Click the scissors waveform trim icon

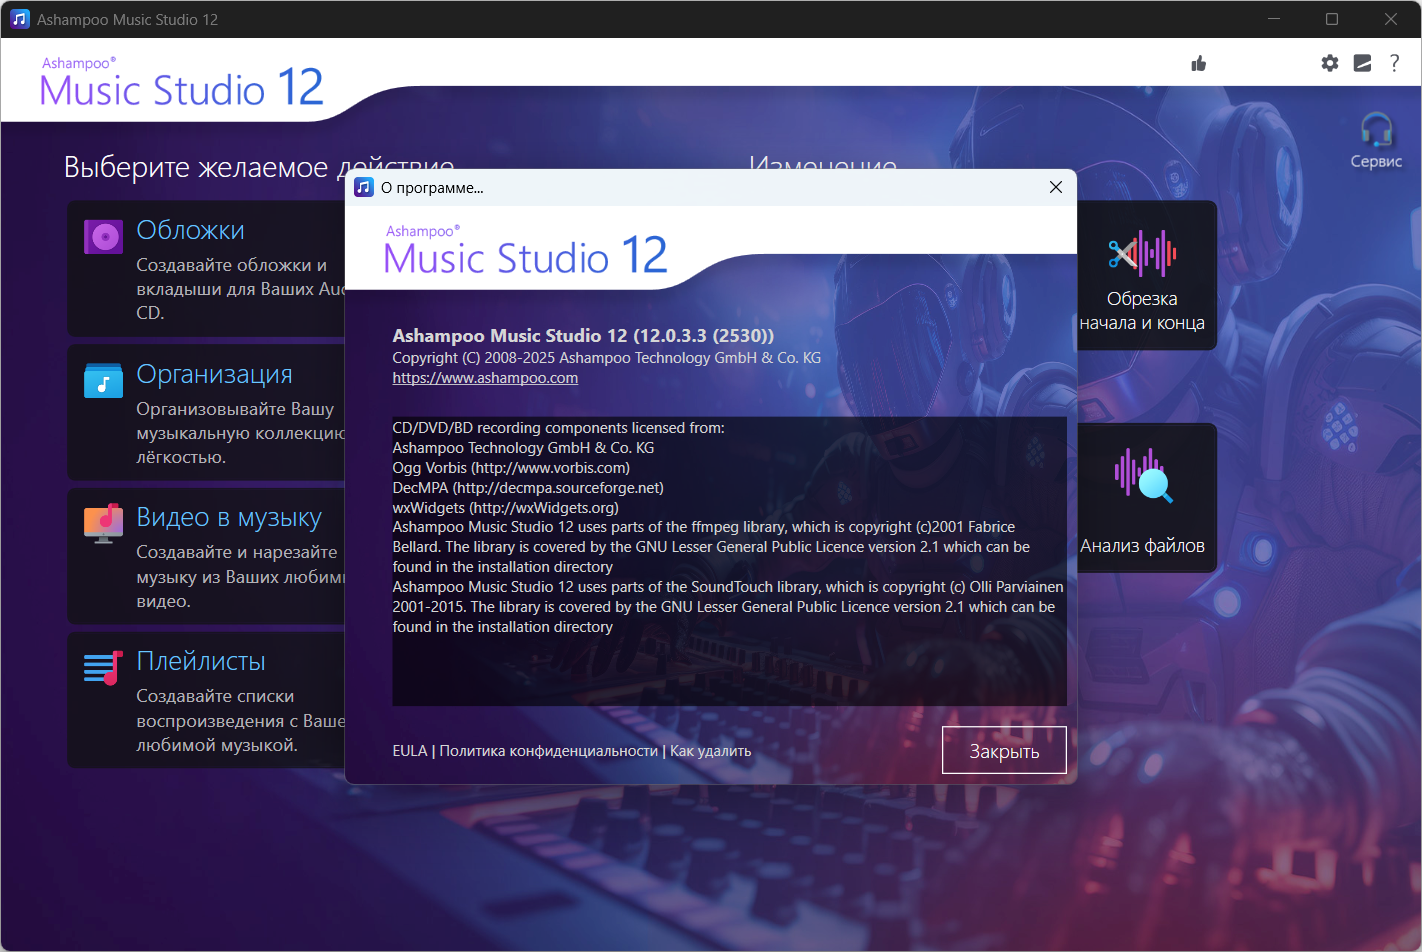point(1142,254)
